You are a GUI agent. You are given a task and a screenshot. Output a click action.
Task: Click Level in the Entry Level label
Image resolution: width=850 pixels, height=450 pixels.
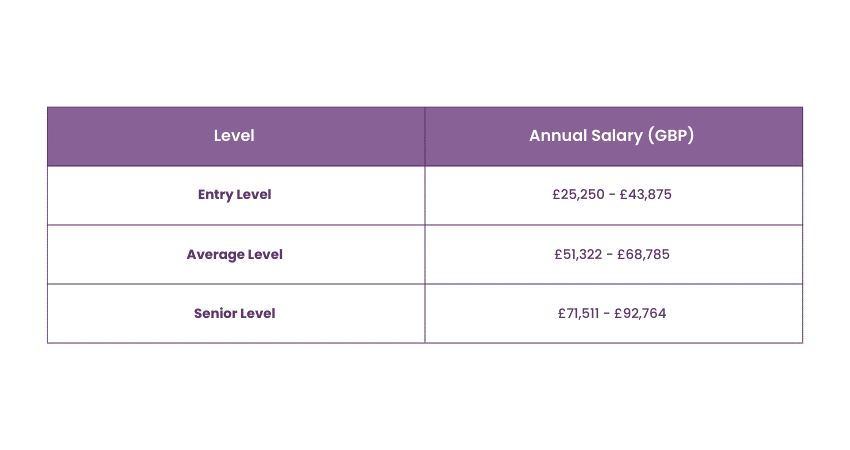[x=254, y=195]
